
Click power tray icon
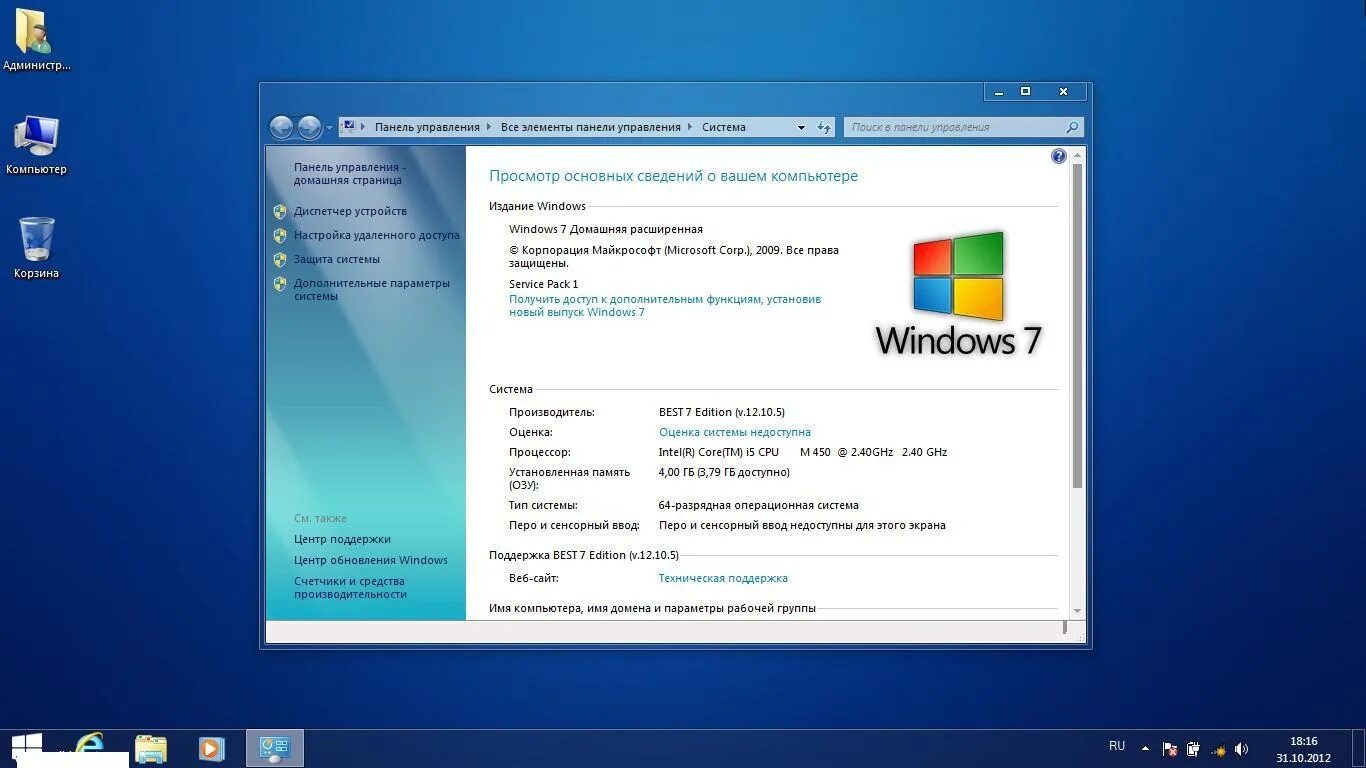1193,748
